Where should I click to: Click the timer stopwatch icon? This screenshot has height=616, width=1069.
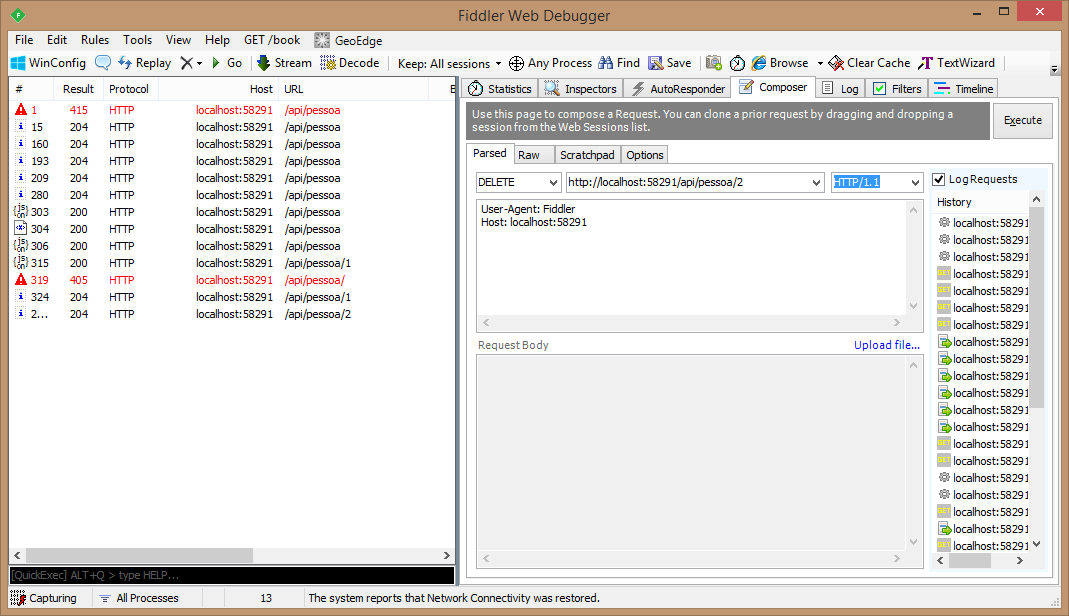(737, 63)
